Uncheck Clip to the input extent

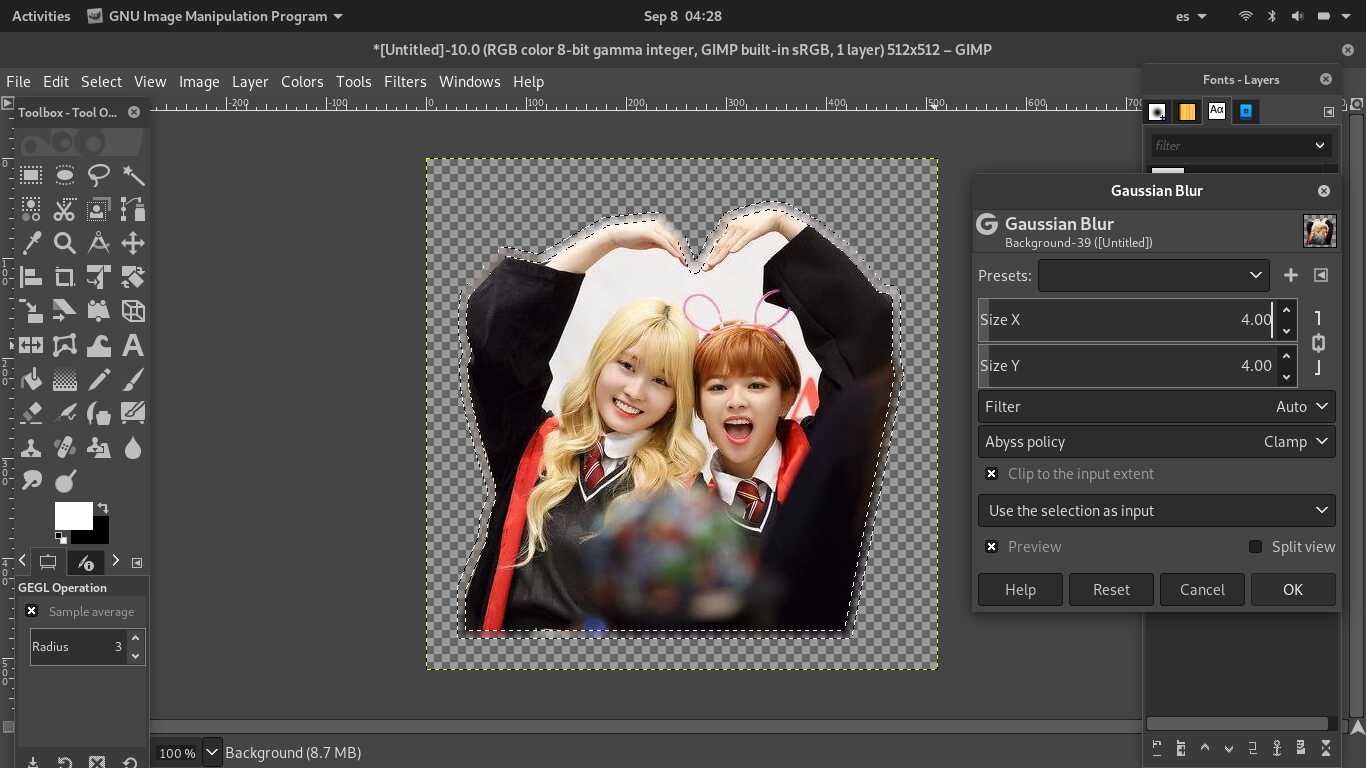pos(991,474)
